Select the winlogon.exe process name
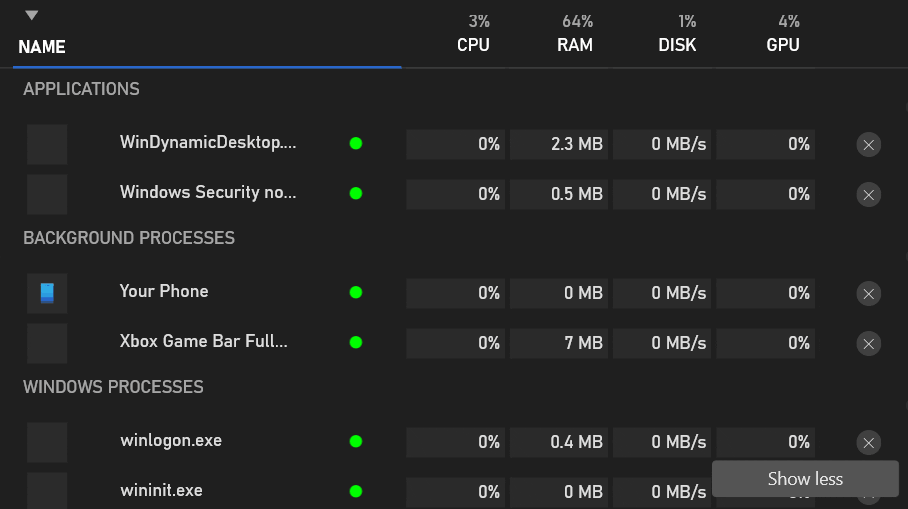This screenshot has height=509, width=908. pos(171,440)
